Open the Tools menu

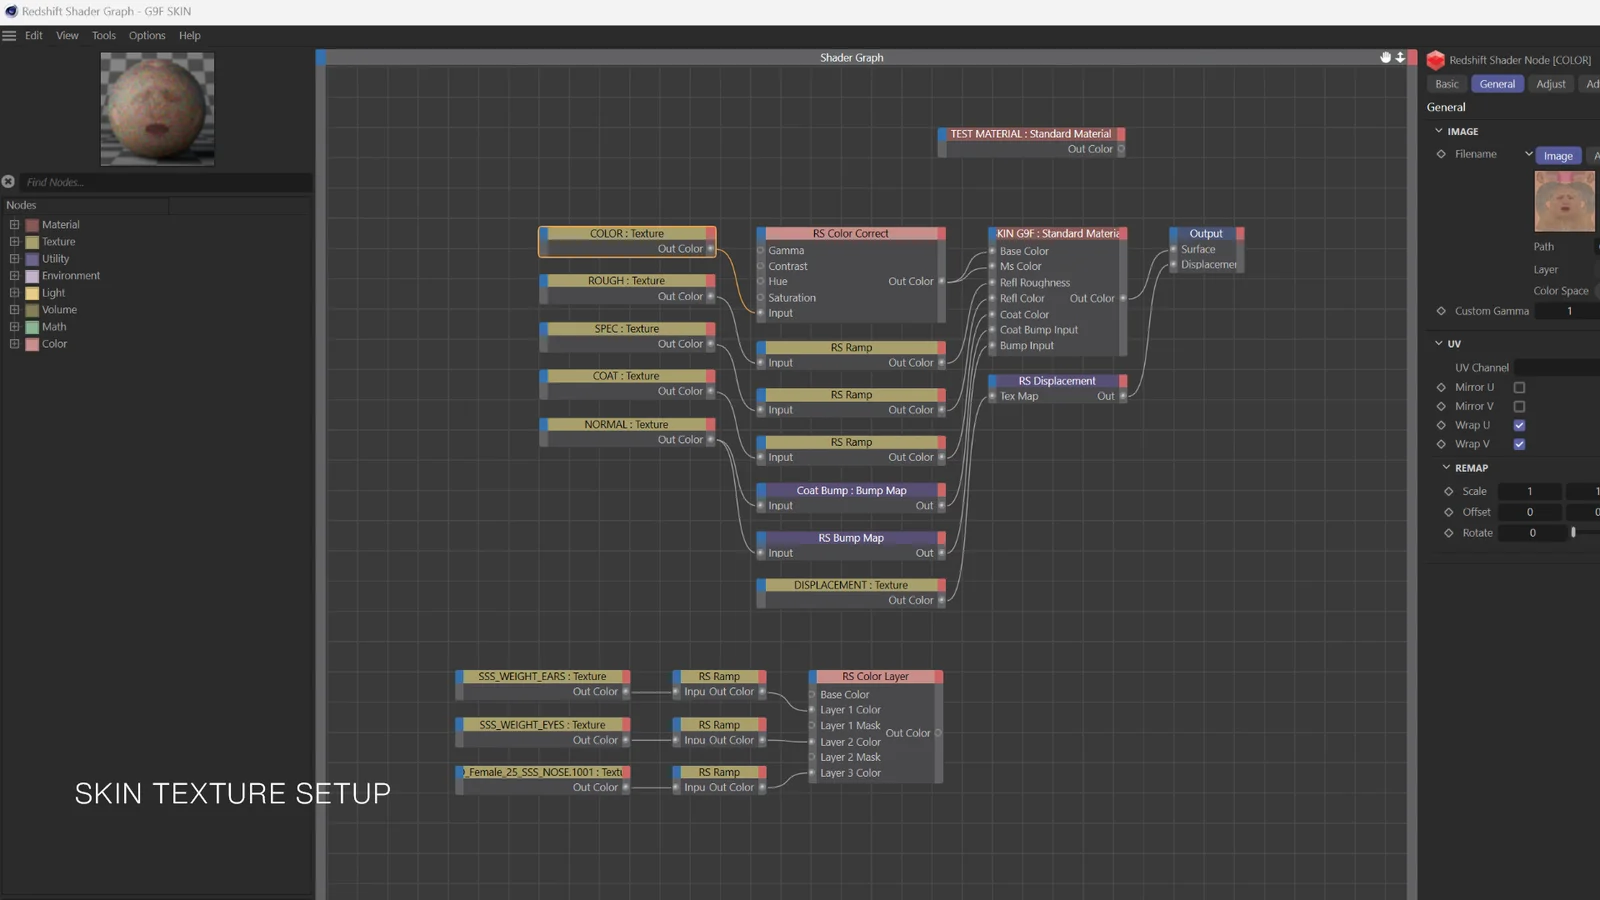pyautogui.click(x=104, y=35)
